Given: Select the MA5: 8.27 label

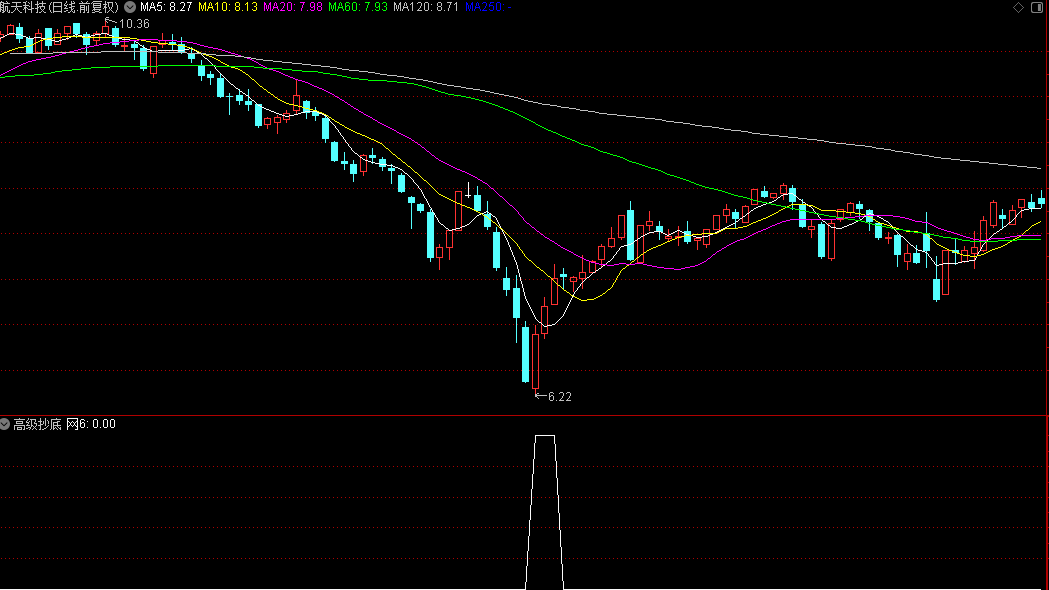Looking at the screenshot, I should pos(166,7).
